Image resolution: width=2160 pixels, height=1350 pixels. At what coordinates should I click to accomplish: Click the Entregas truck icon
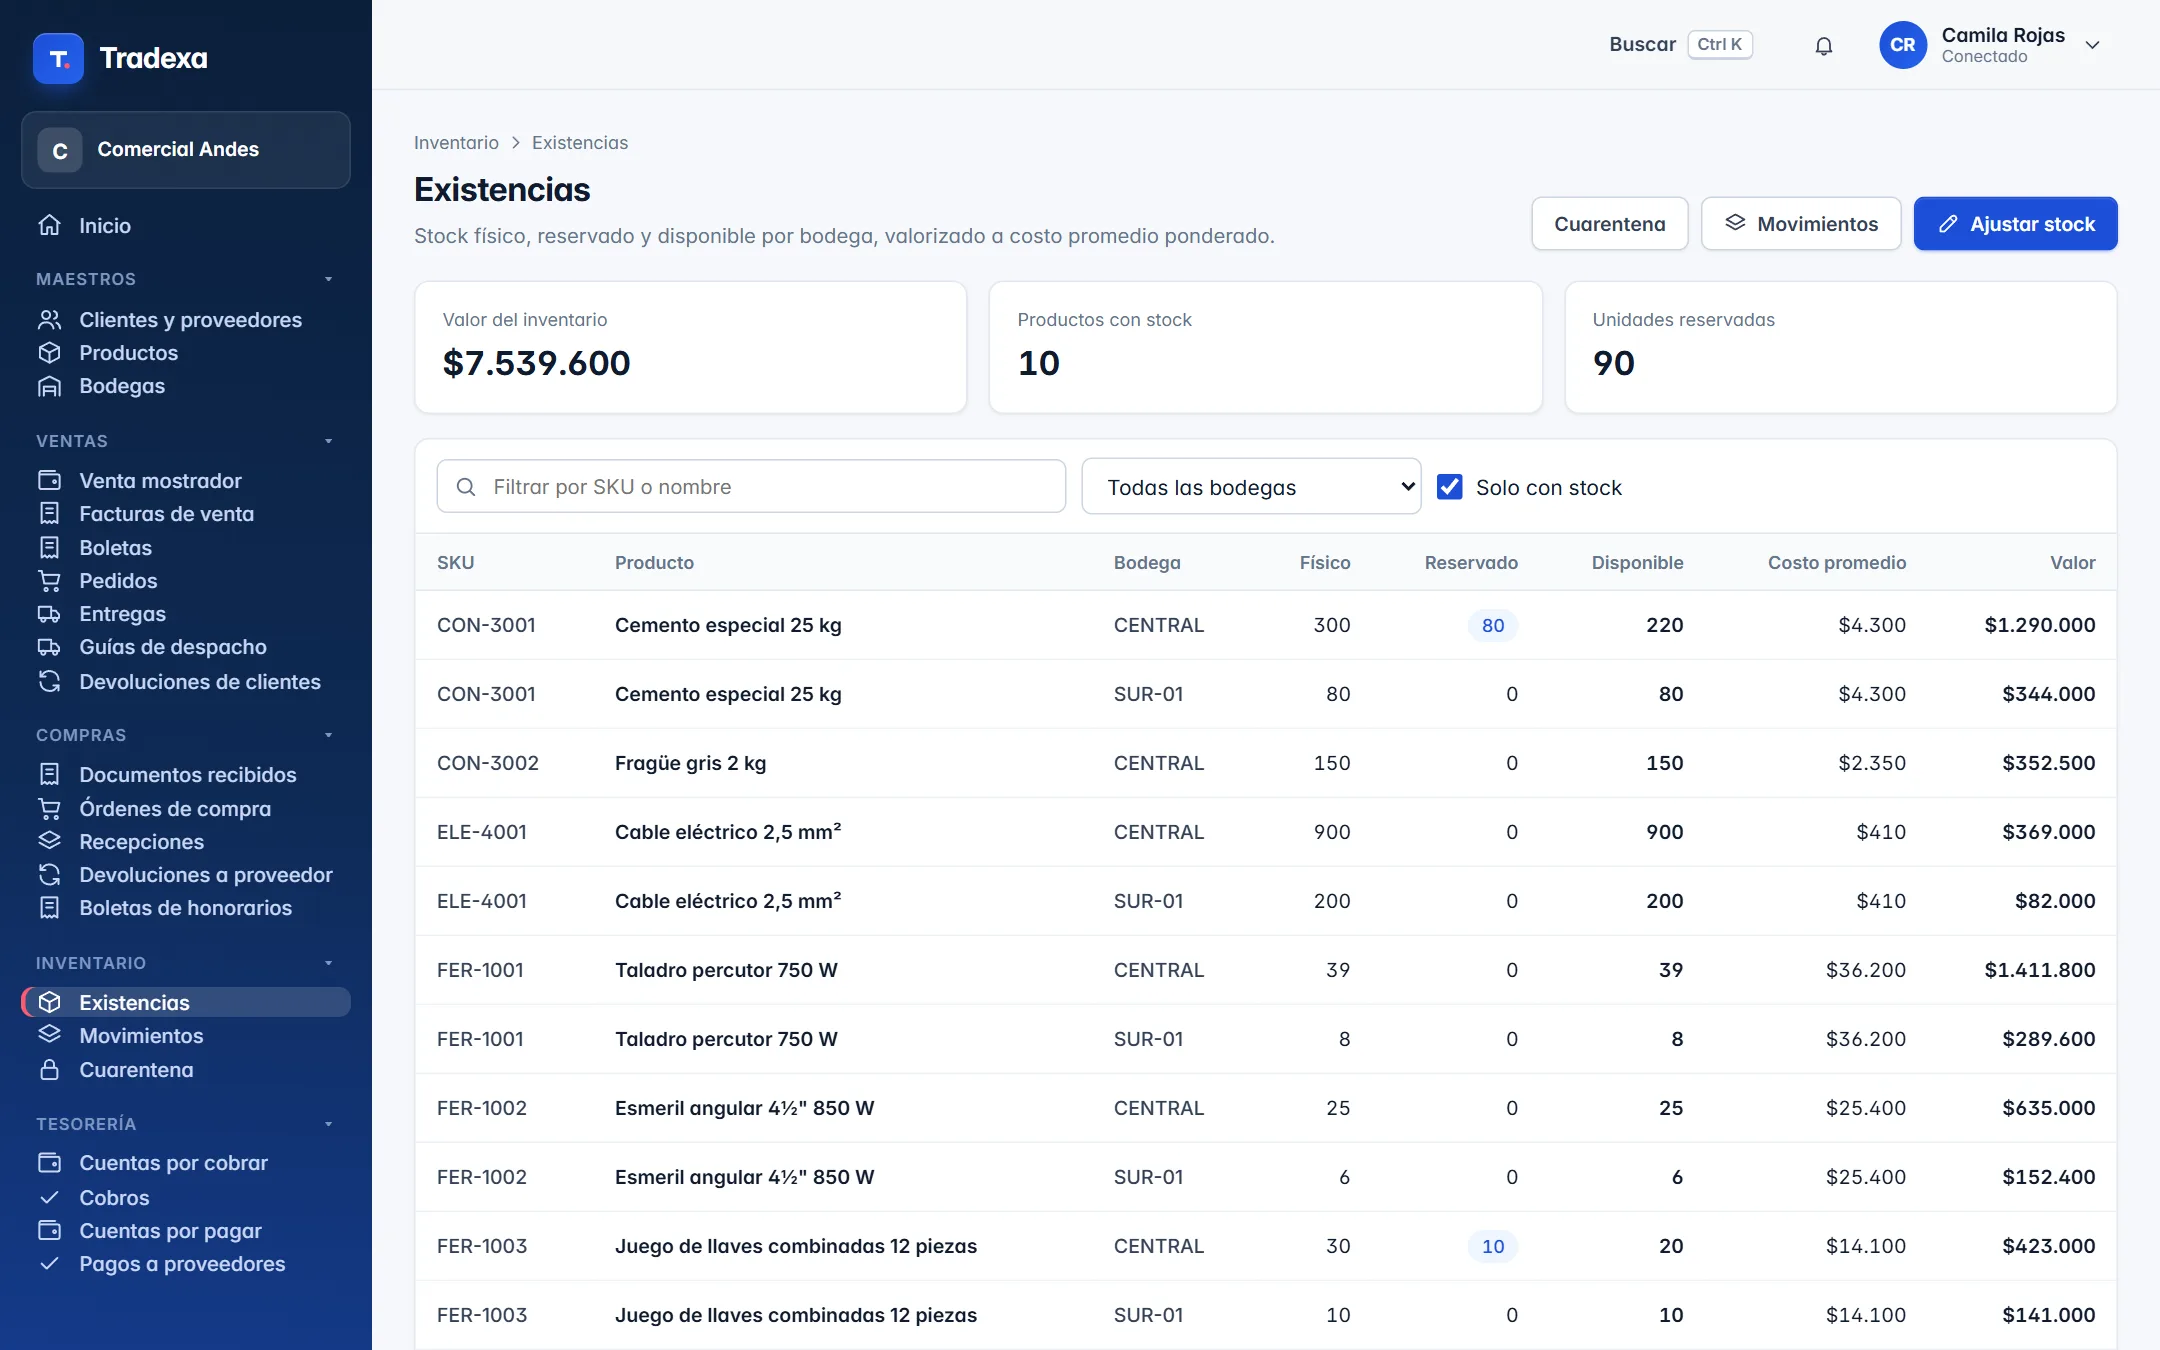pos(49,614)
